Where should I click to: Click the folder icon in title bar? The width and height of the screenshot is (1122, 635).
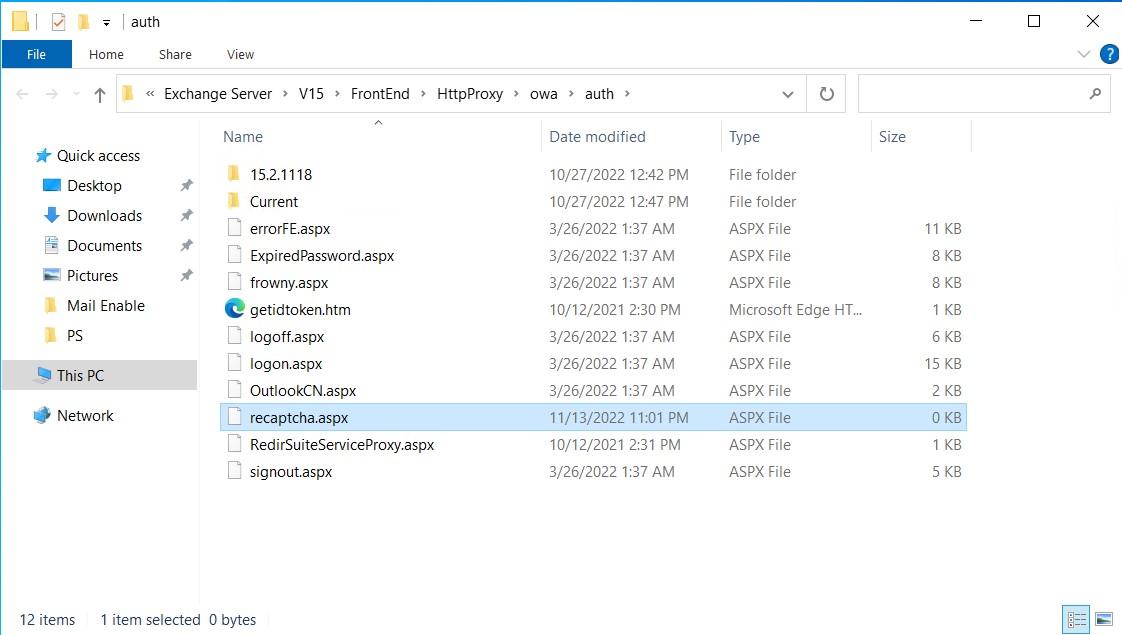[x=21, y=22]
